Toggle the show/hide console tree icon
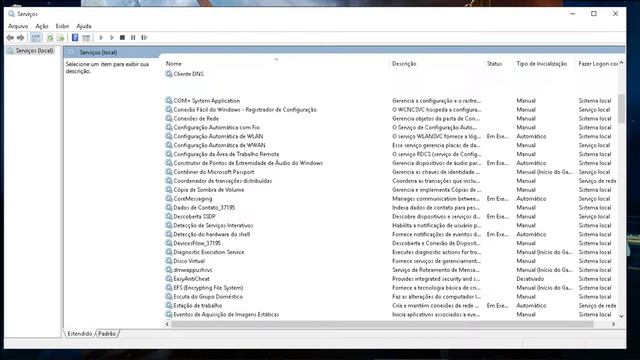The width and height of the screenshot is (640, 360). coord(36,38)
